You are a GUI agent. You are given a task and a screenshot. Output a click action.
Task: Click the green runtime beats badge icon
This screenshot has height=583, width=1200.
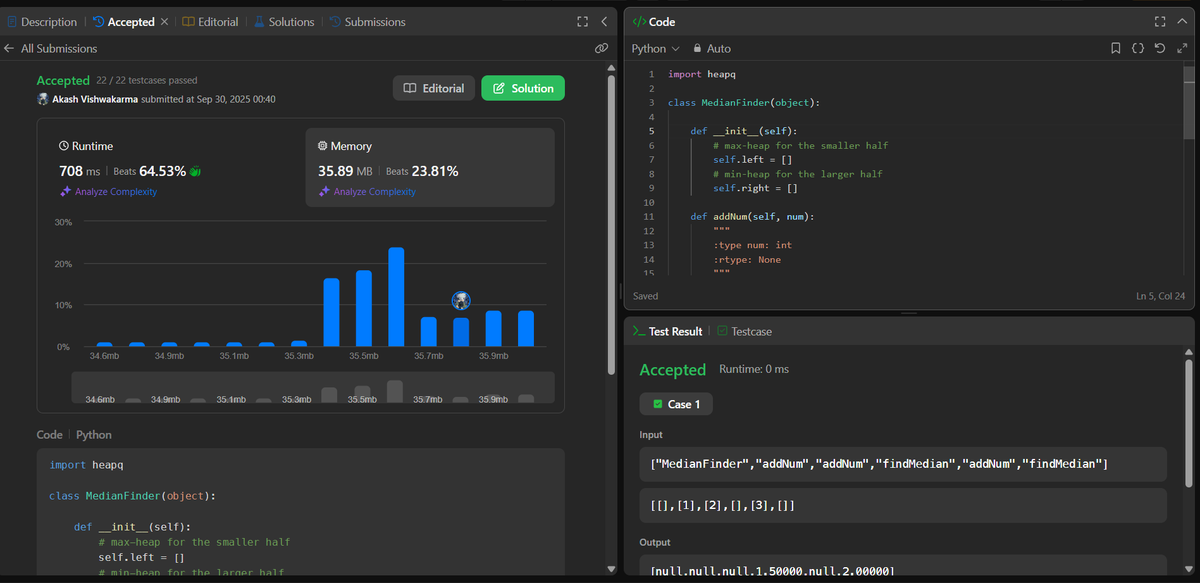coord(196,171)
